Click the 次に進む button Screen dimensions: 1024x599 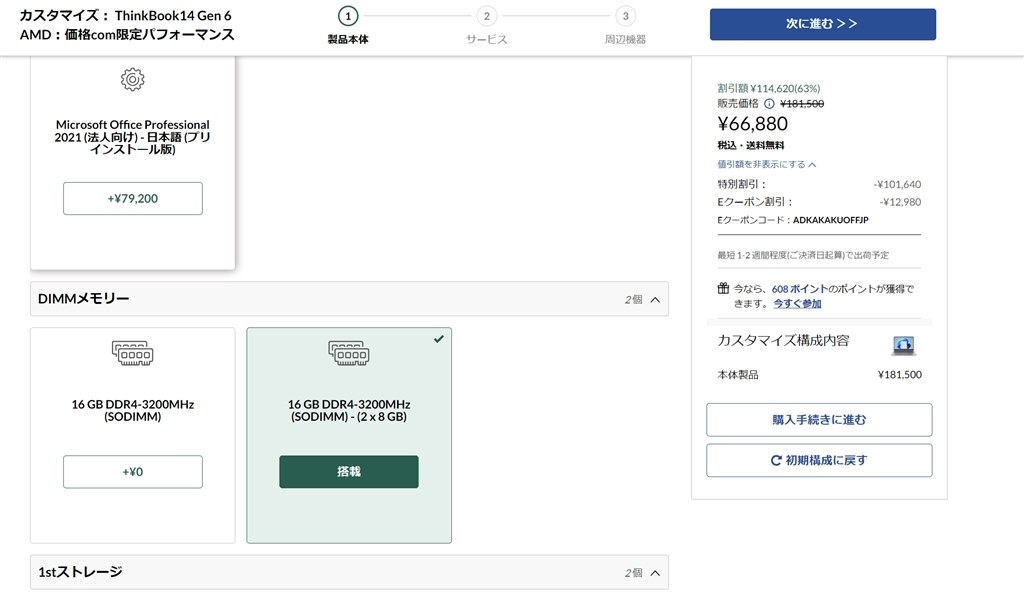(x=822, y=24)
